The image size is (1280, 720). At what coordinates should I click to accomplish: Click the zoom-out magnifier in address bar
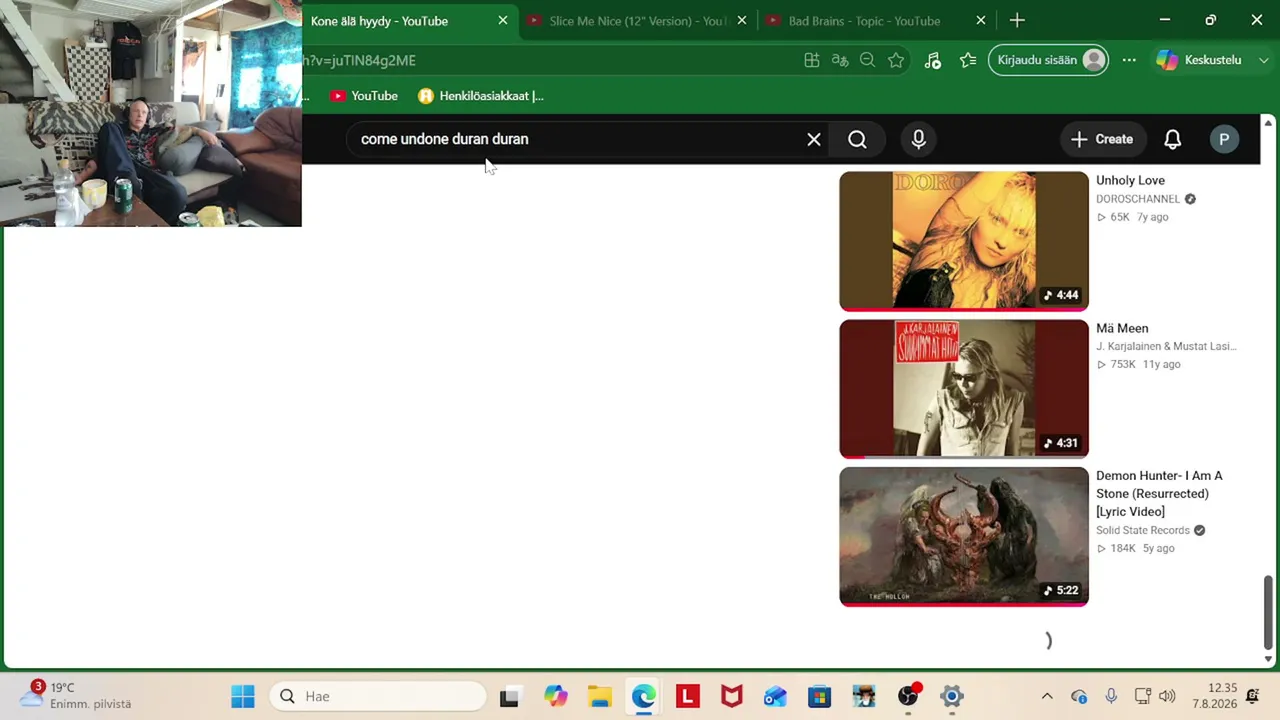click(x=868, y=60)
